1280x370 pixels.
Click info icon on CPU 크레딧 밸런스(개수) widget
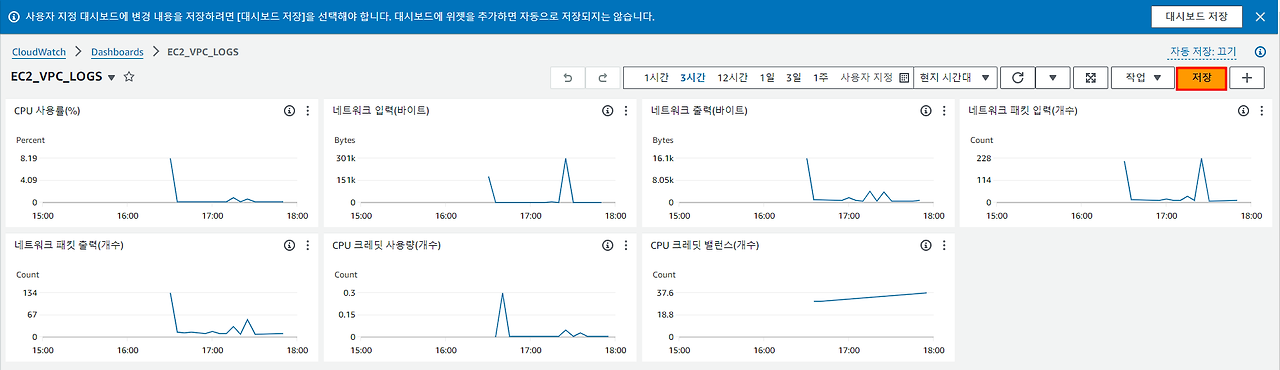(x=925, y=245)
